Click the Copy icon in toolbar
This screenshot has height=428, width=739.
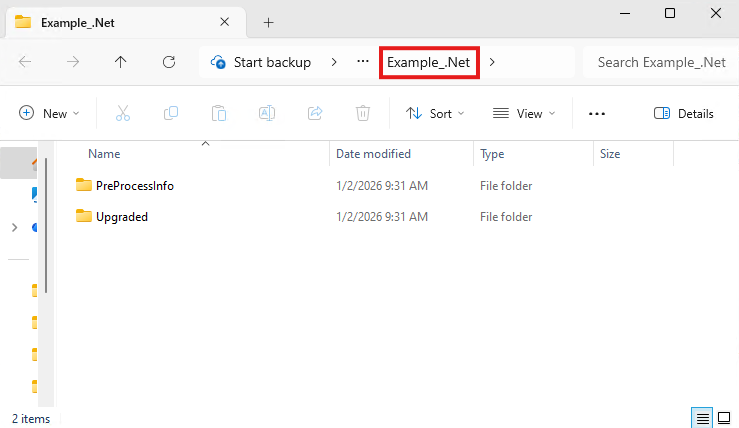tap(171, 114)
